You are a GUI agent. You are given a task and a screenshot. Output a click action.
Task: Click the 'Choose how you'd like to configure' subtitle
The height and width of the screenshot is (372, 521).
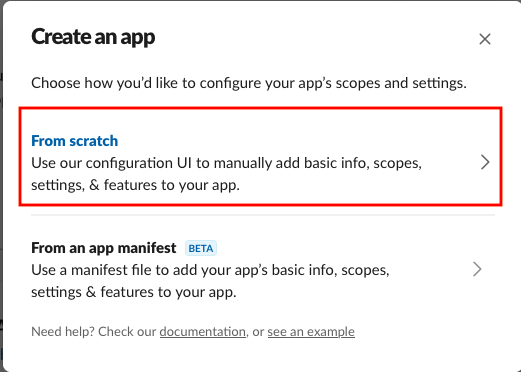(249, 83)
